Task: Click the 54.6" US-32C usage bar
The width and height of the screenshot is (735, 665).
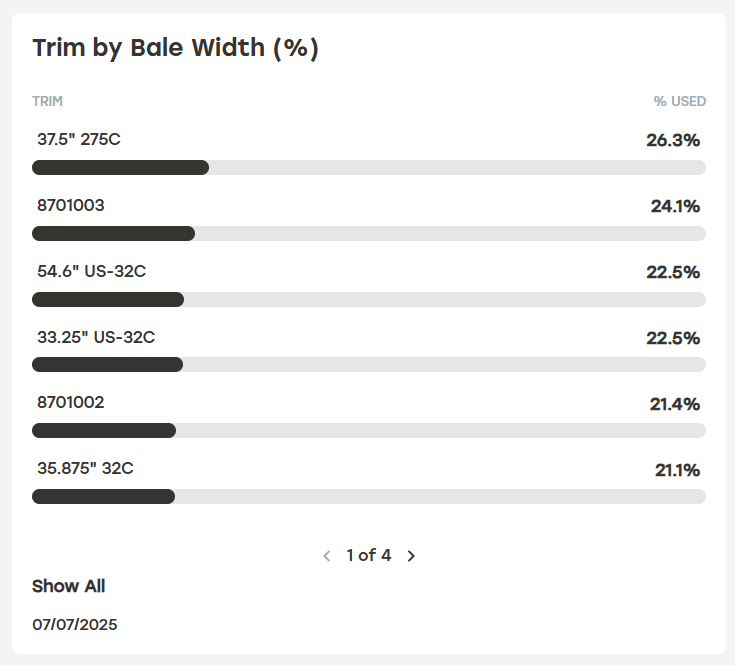Action: 368,299
